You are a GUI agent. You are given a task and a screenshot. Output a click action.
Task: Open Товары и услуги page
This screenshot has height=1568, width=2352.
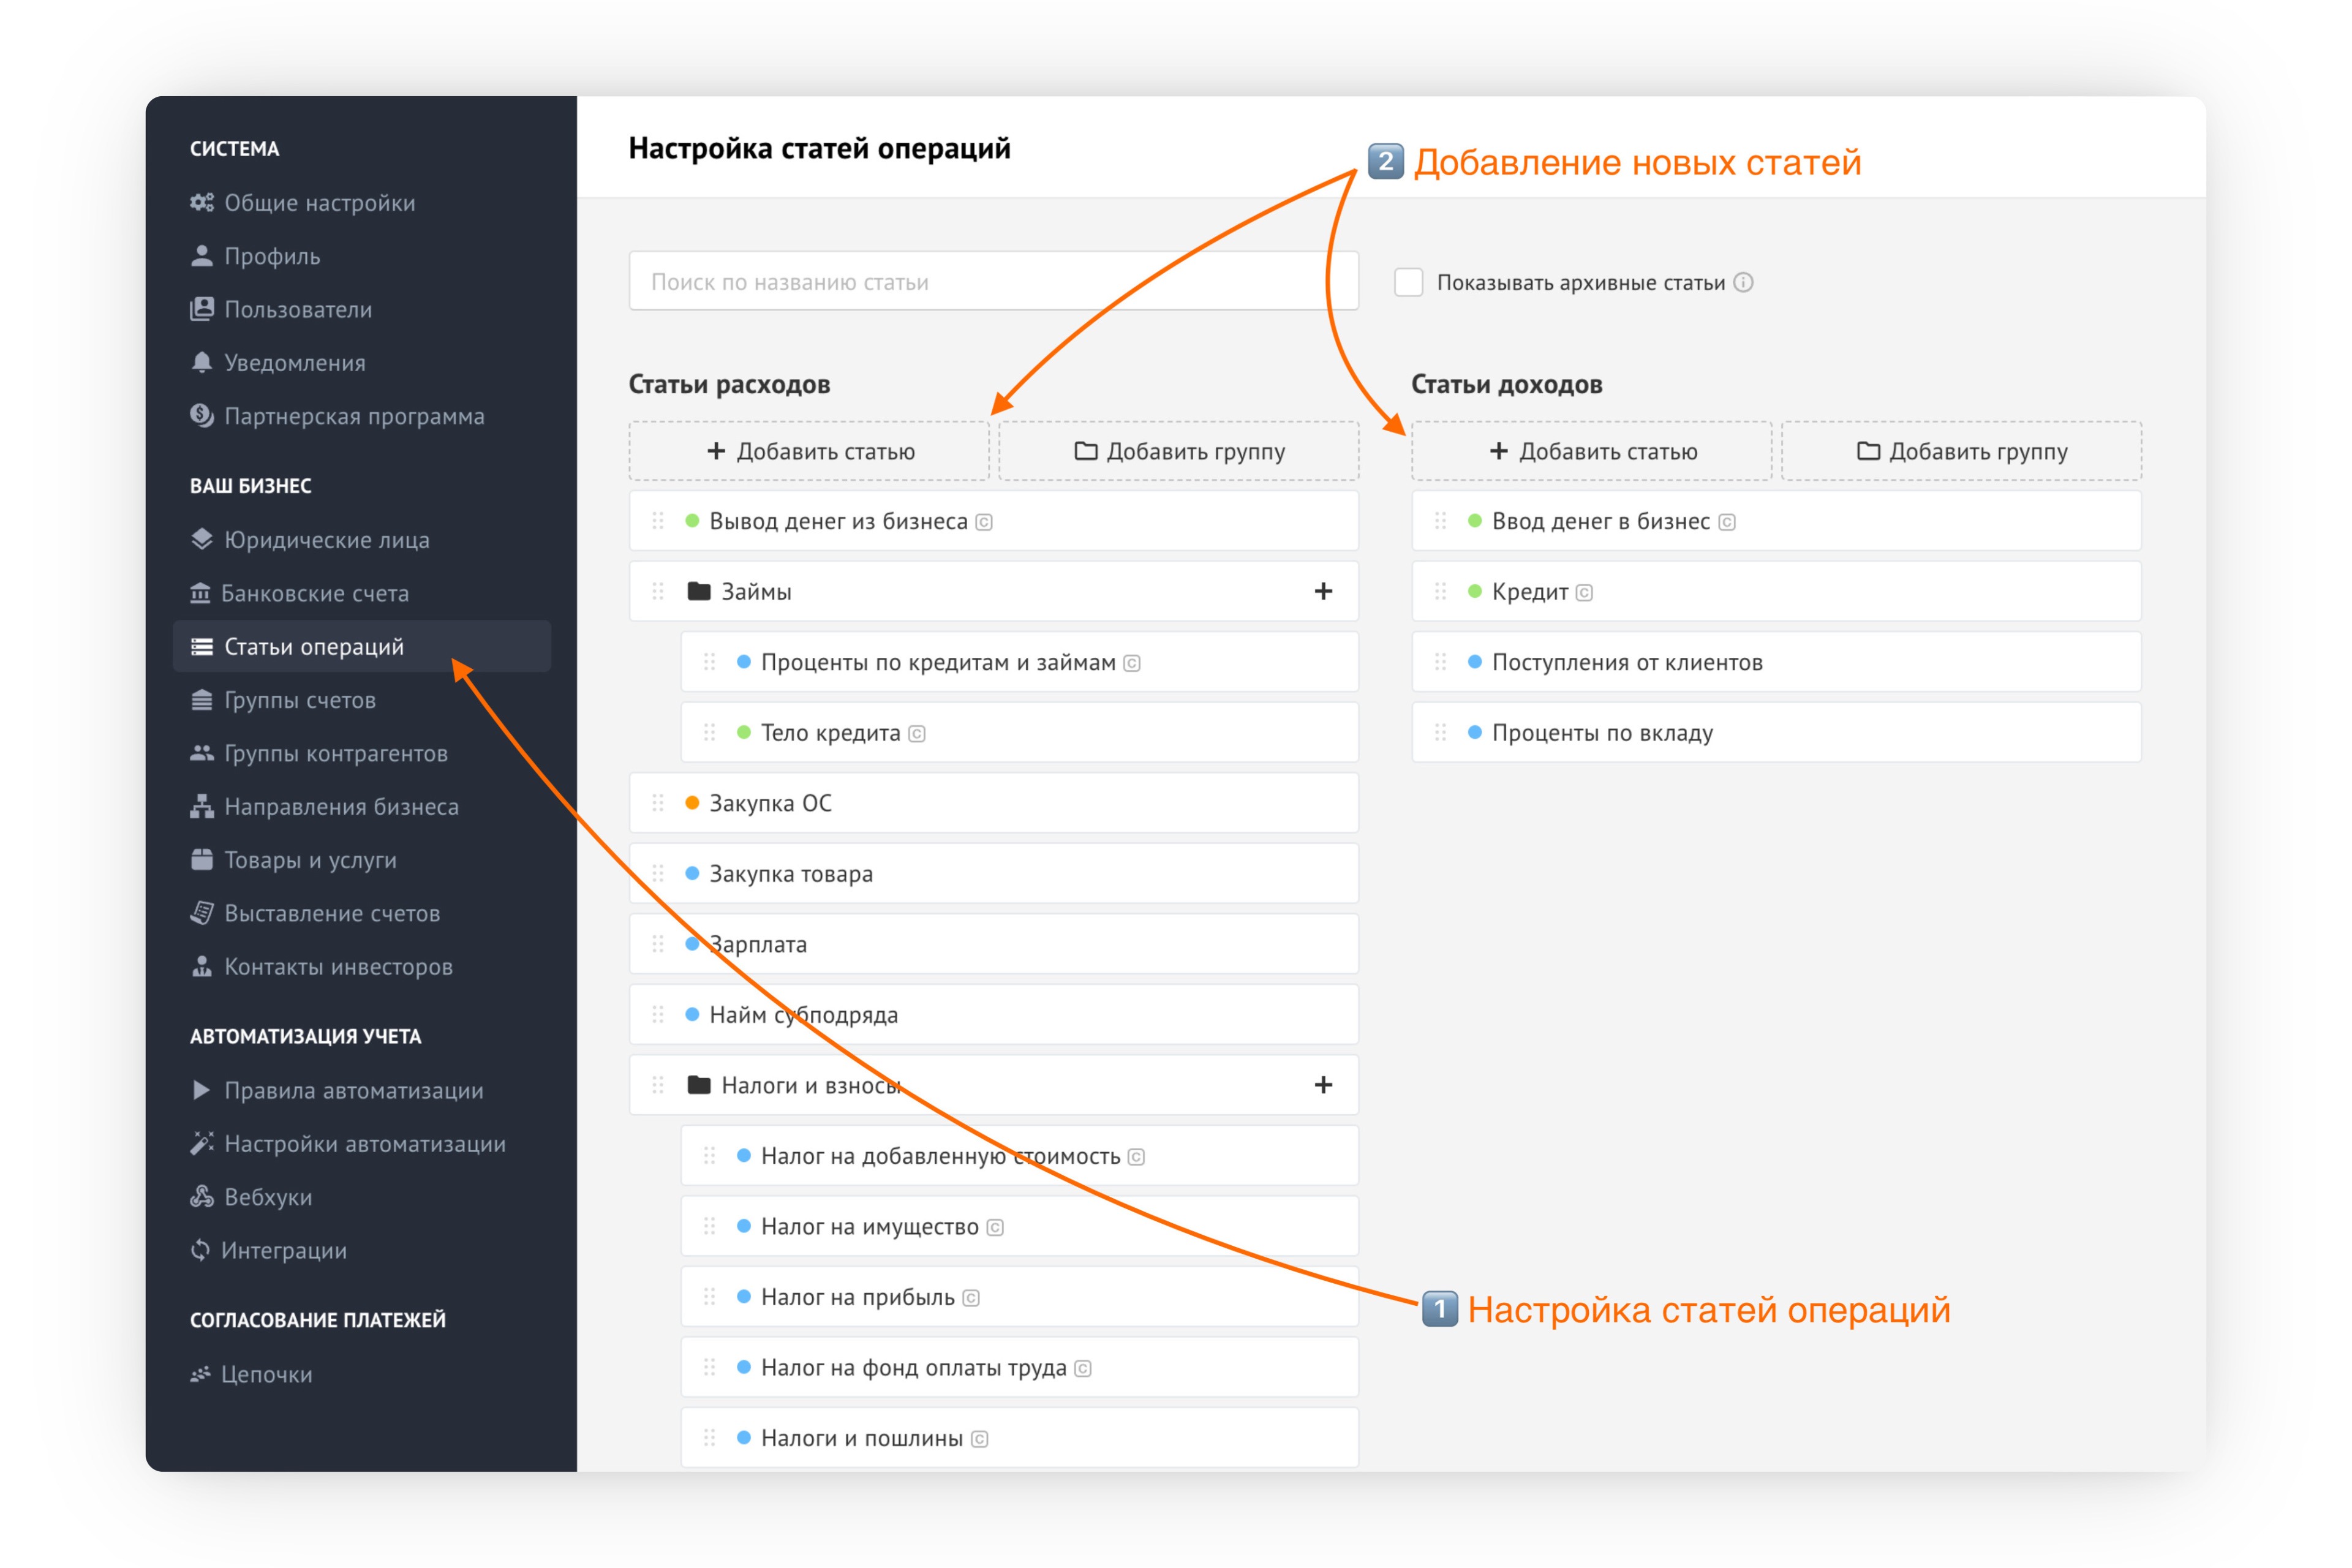click(x=310, y=859)
